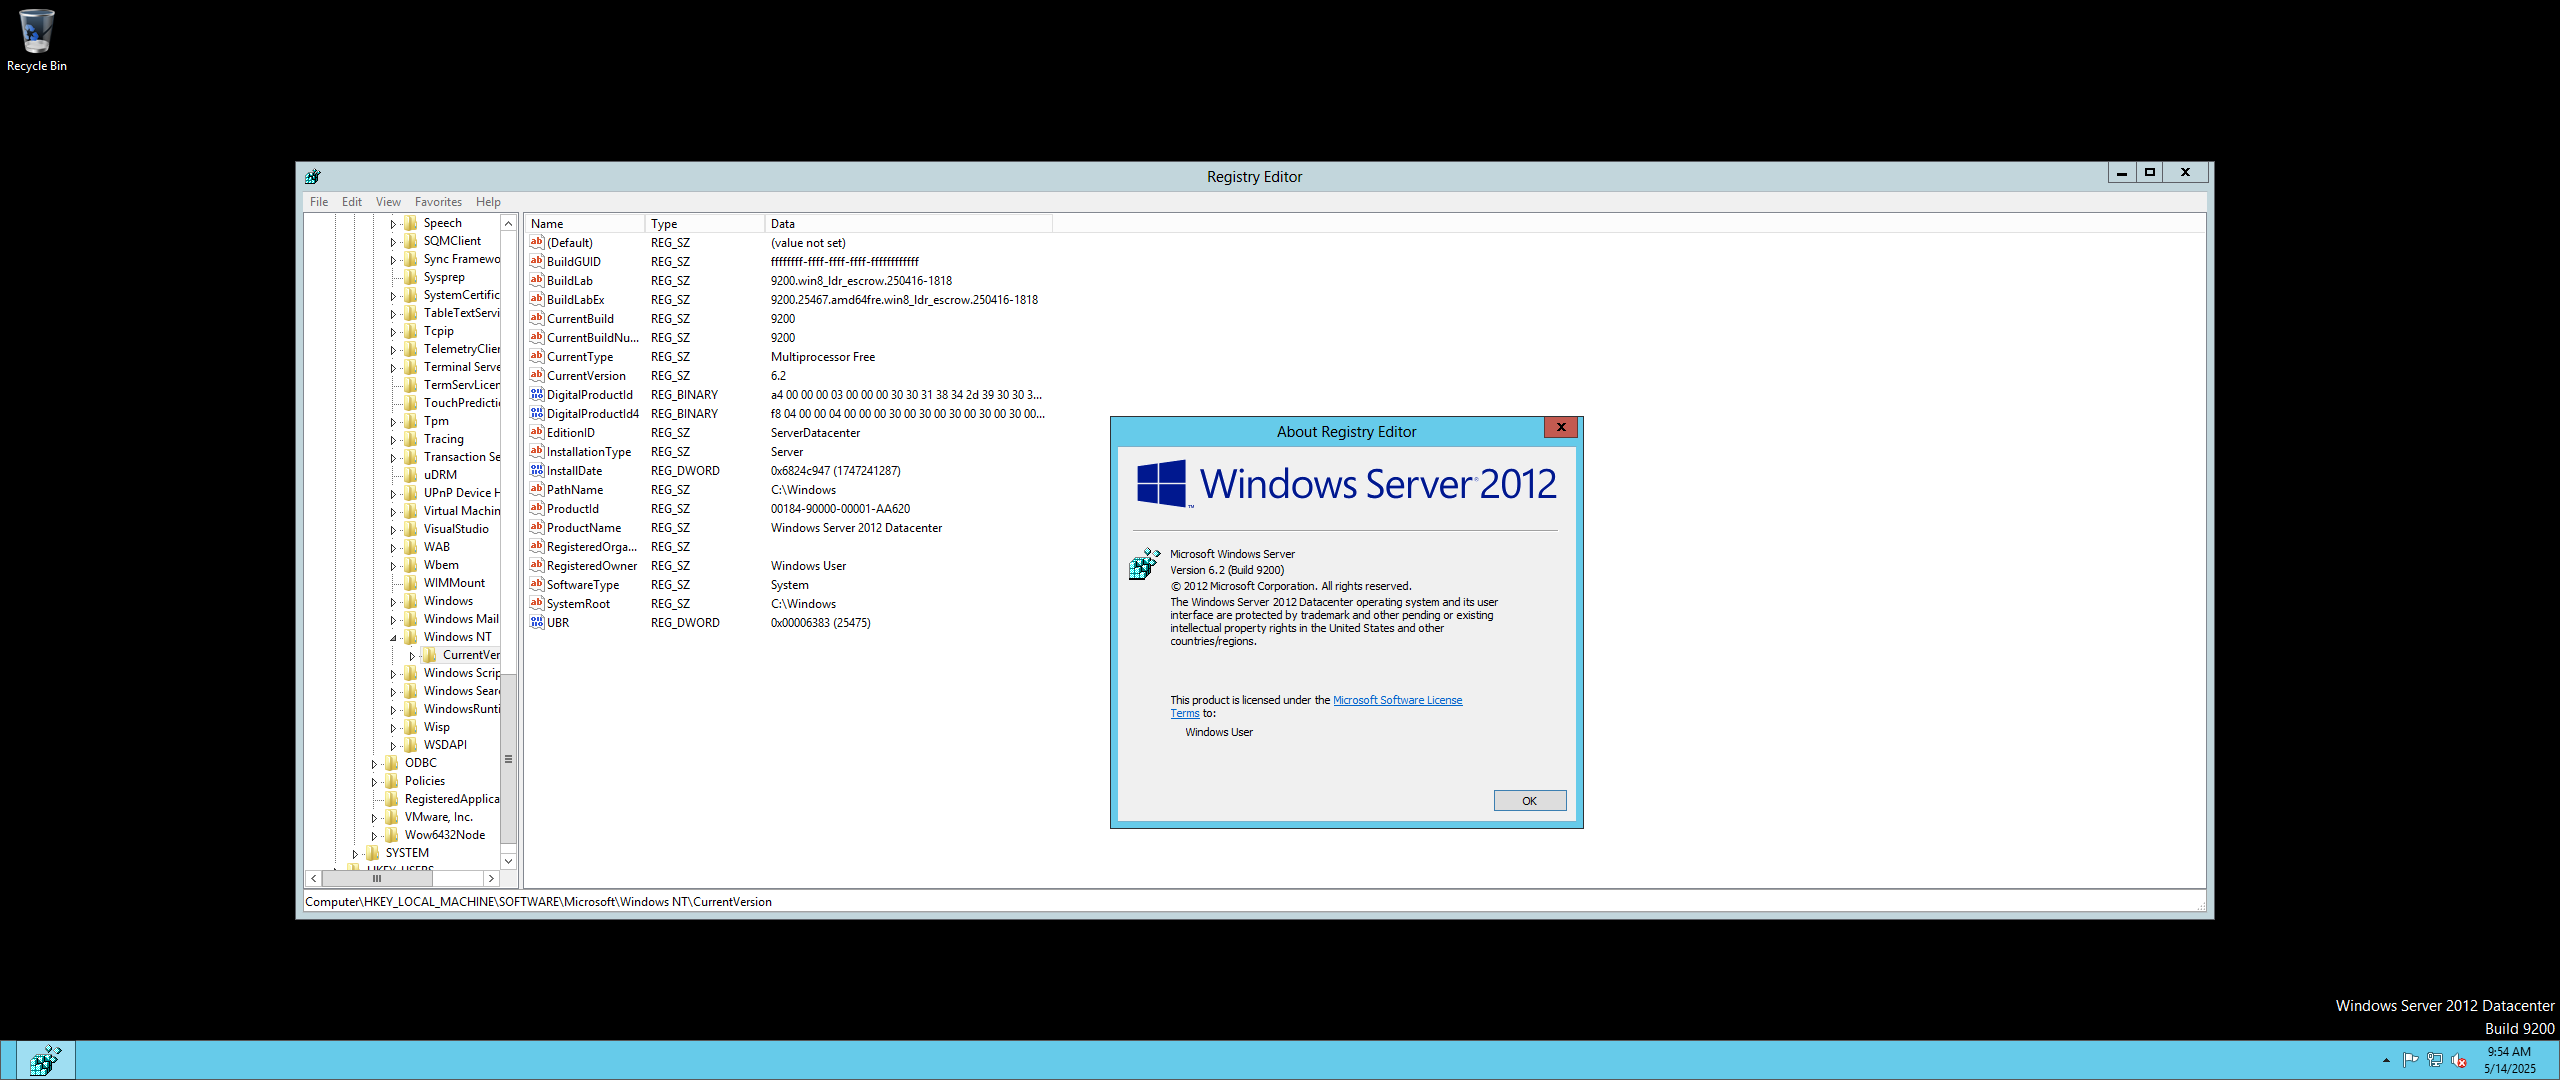The width and height of the screenshot is (2560, 1080).
Task: Expand the ODBC tree node
Action: click(x=374, y=764)
